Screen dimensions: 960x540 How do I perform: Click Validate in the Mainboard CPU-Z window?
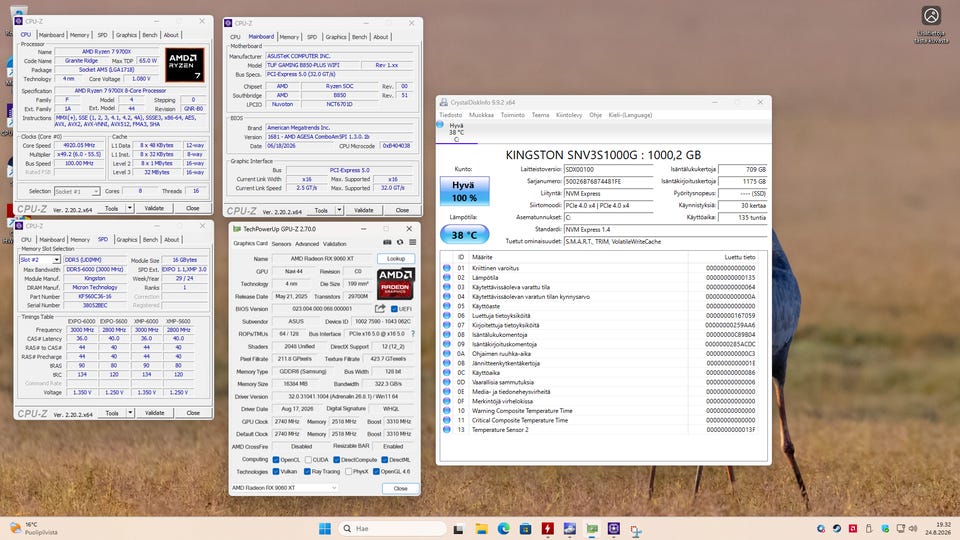click(364, 210)
